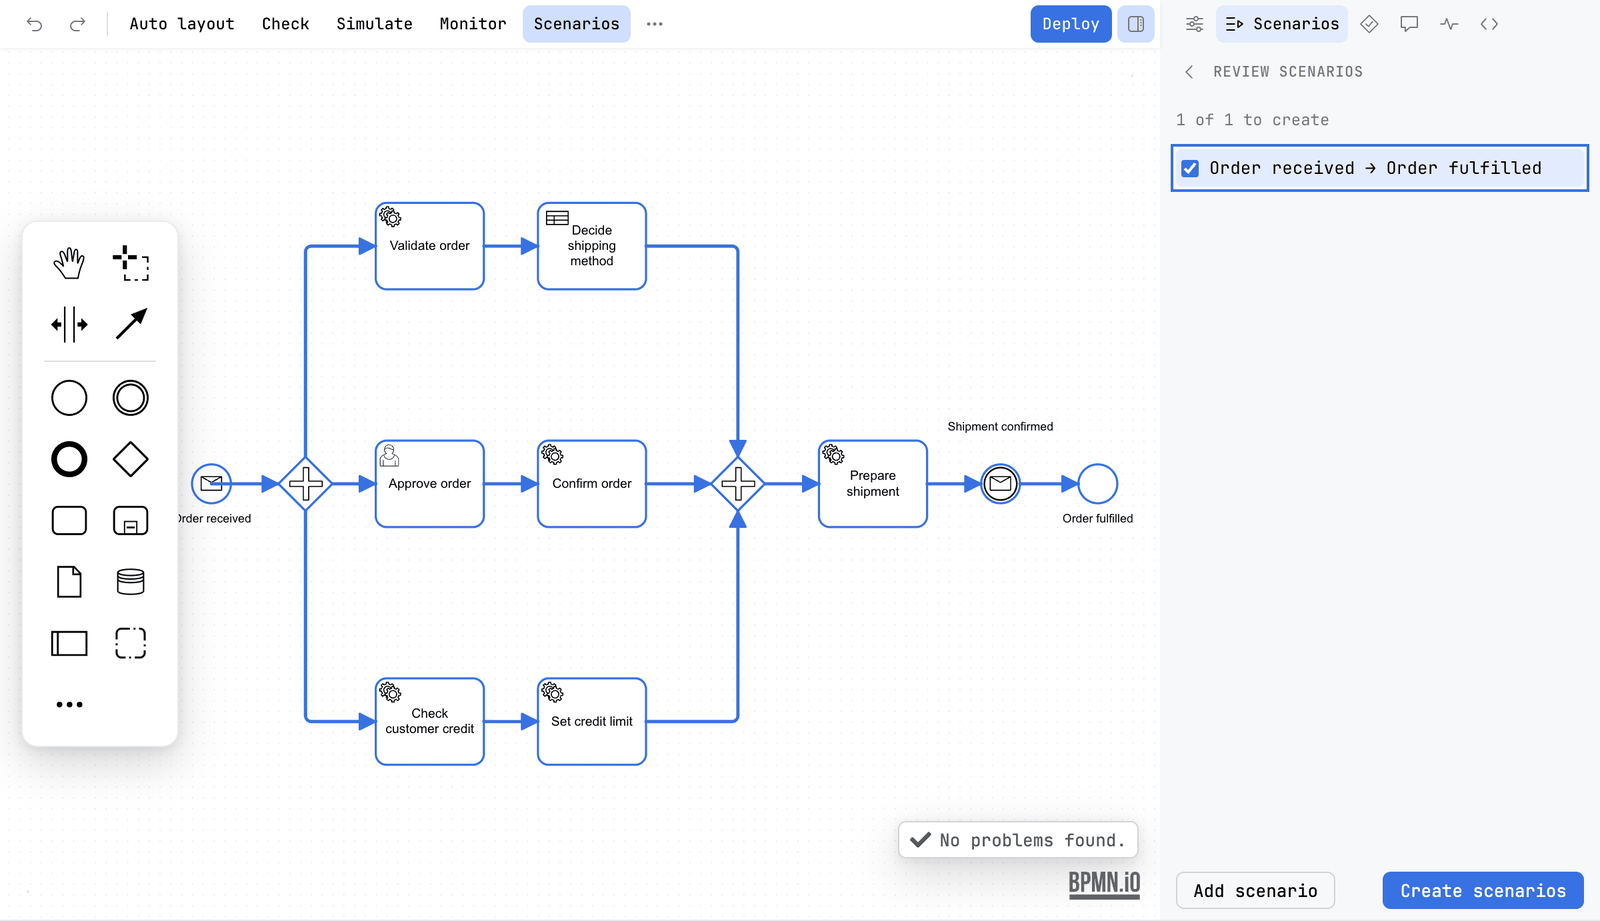Image resolution: width=1600 pixels, height=921 pixels.
Task: Redo the last undone change
Action: pos(77,24)
